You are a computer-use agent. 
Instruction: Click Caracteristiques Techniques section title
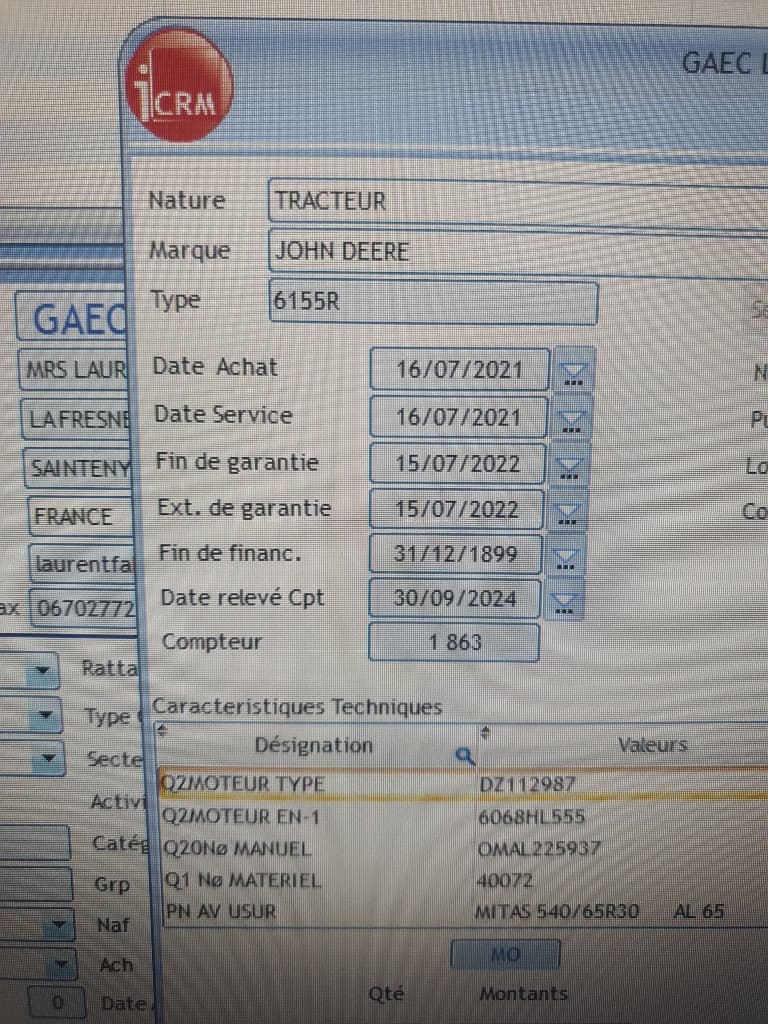297,707
